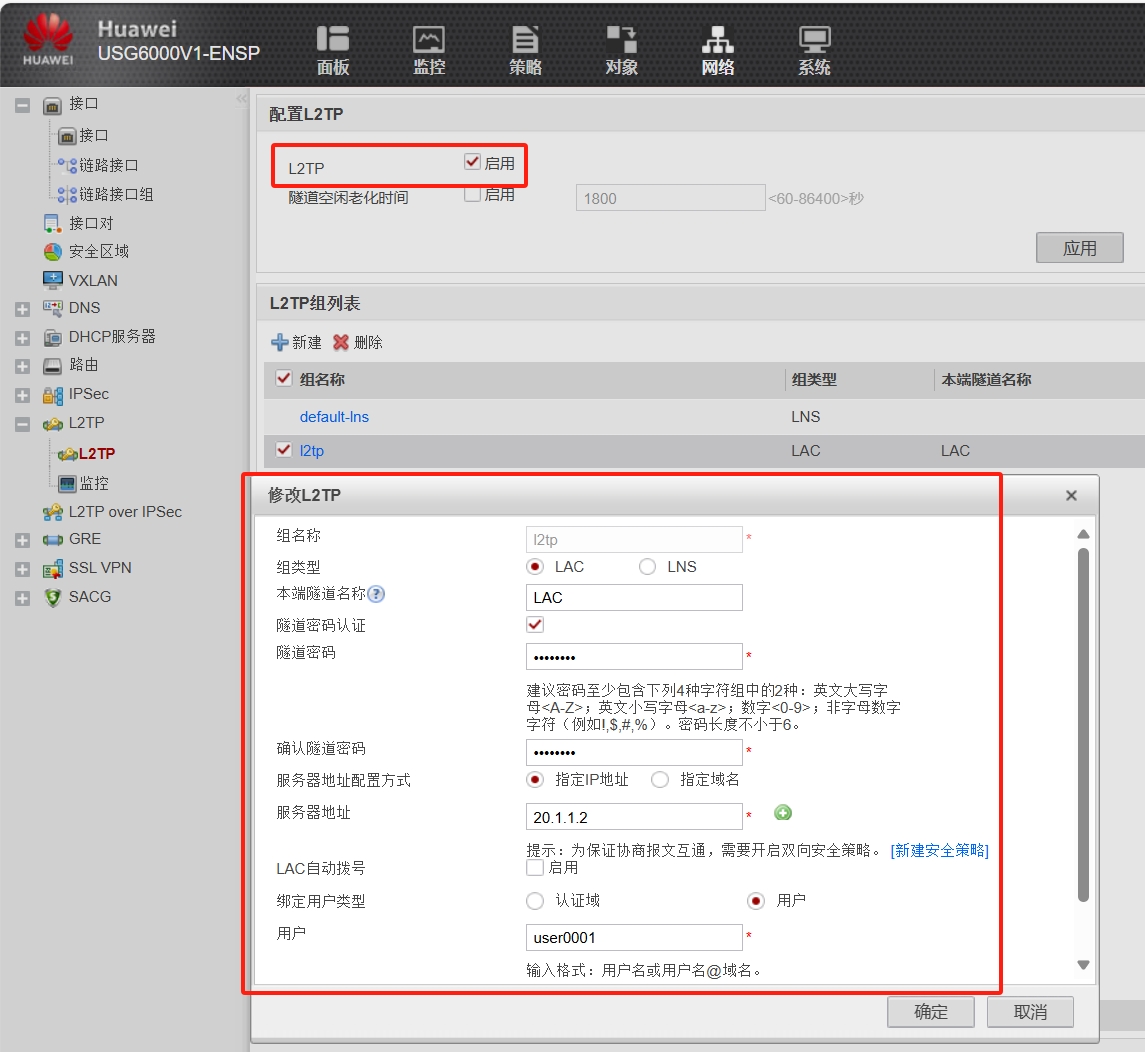The height and width of the screenshot is (1052, 1145).
Task: Toggle the select-all checkbox beside 组名称
Action: point(283,378)
